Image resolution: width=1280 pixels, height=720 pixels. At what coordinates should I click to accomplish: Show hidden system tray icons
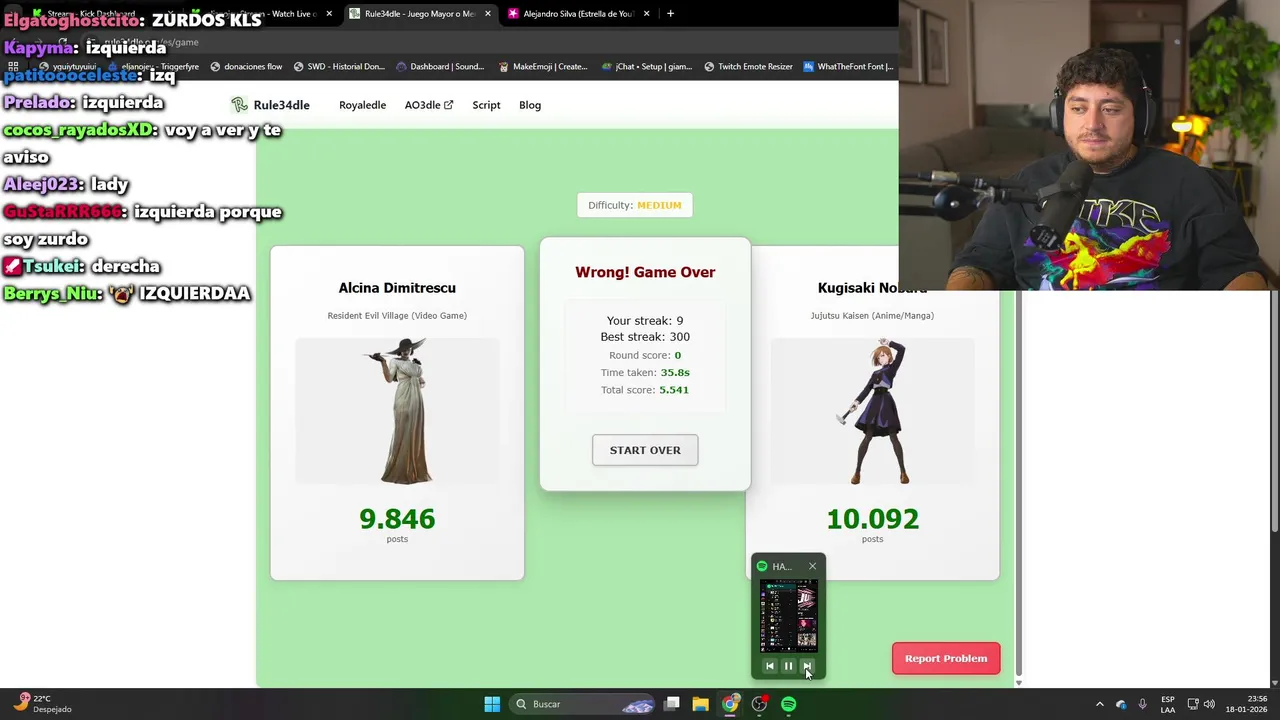(x=1100, y=704)
